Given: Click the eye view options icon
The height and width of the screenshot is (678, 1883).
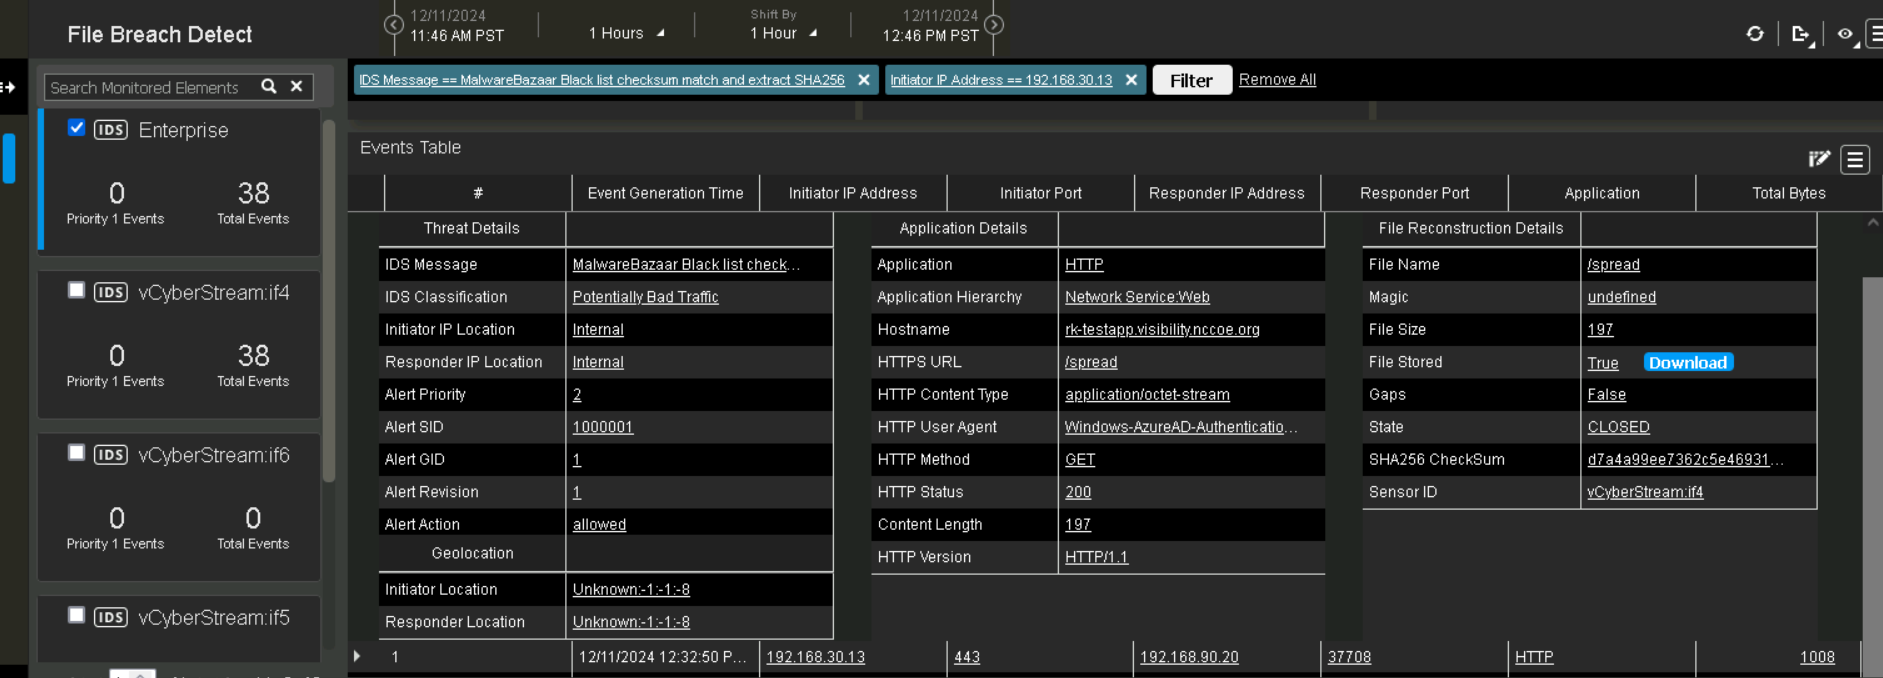Looking at the screenshot, I should [1845, 34].
